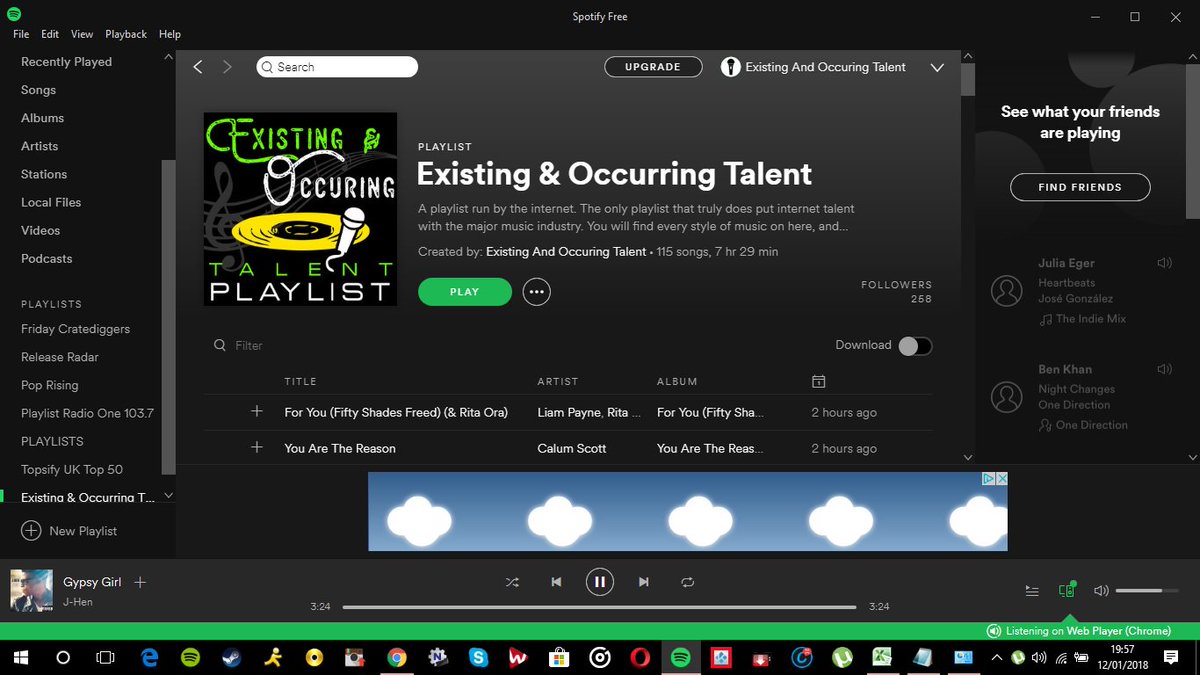Click the Search input field

(337, 67)
